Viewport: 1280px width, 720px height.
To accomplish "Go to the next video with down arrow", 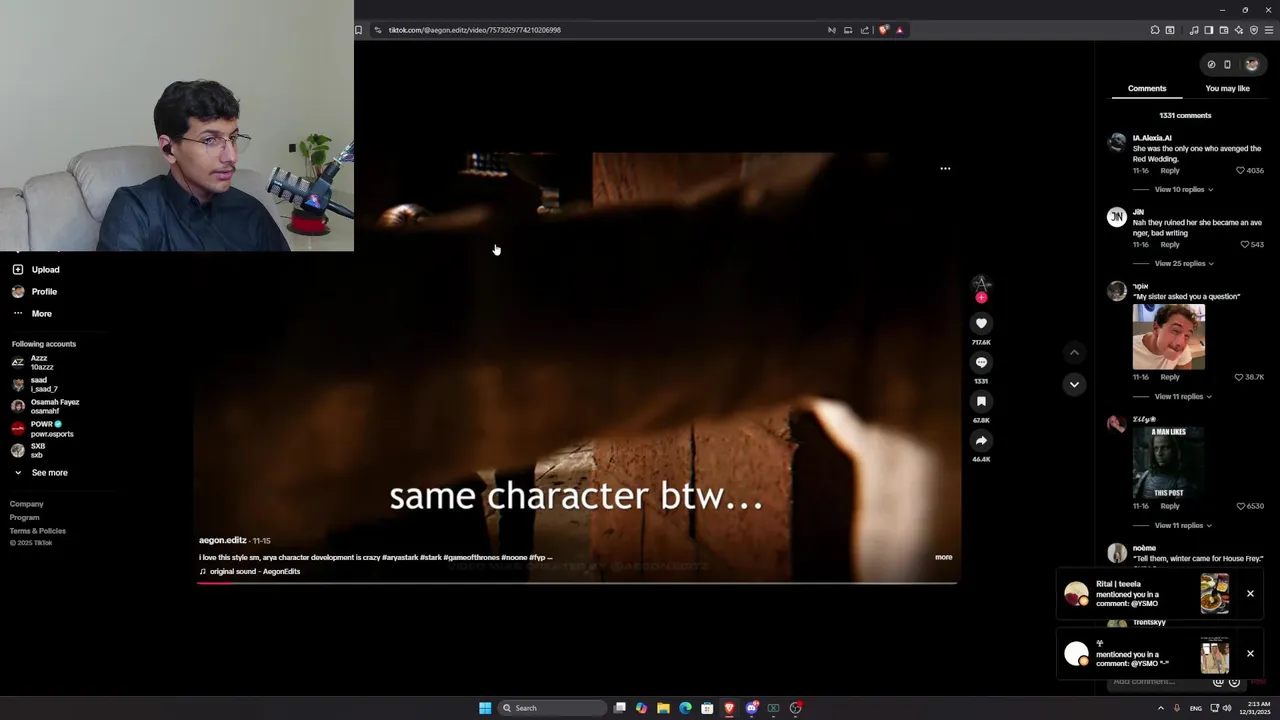I will [1074, 384].
